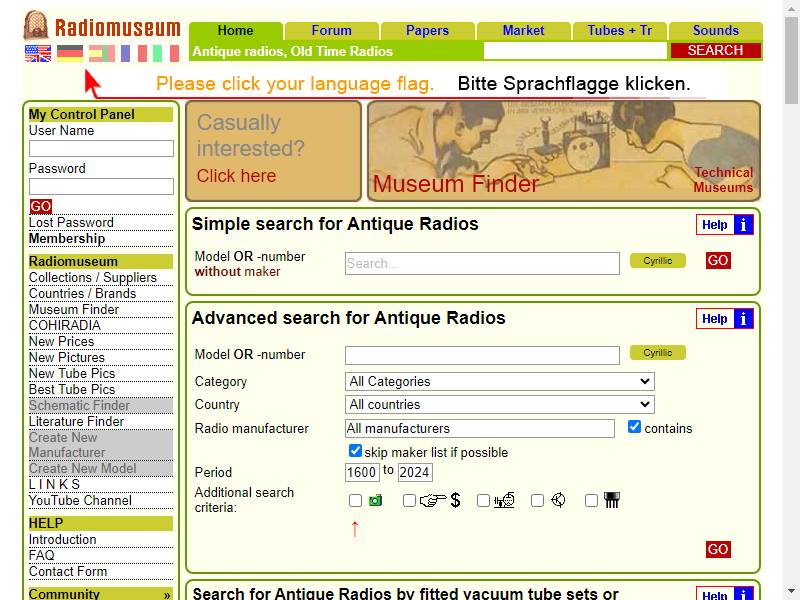Click Cyrillic button in Simple search
800x600 pixels.
[x=658, y=261]
